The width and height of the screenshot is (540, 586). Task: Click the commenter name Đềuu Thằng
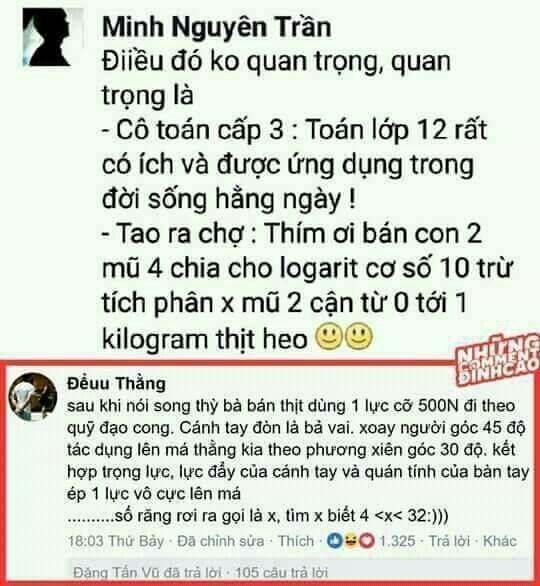116,384
